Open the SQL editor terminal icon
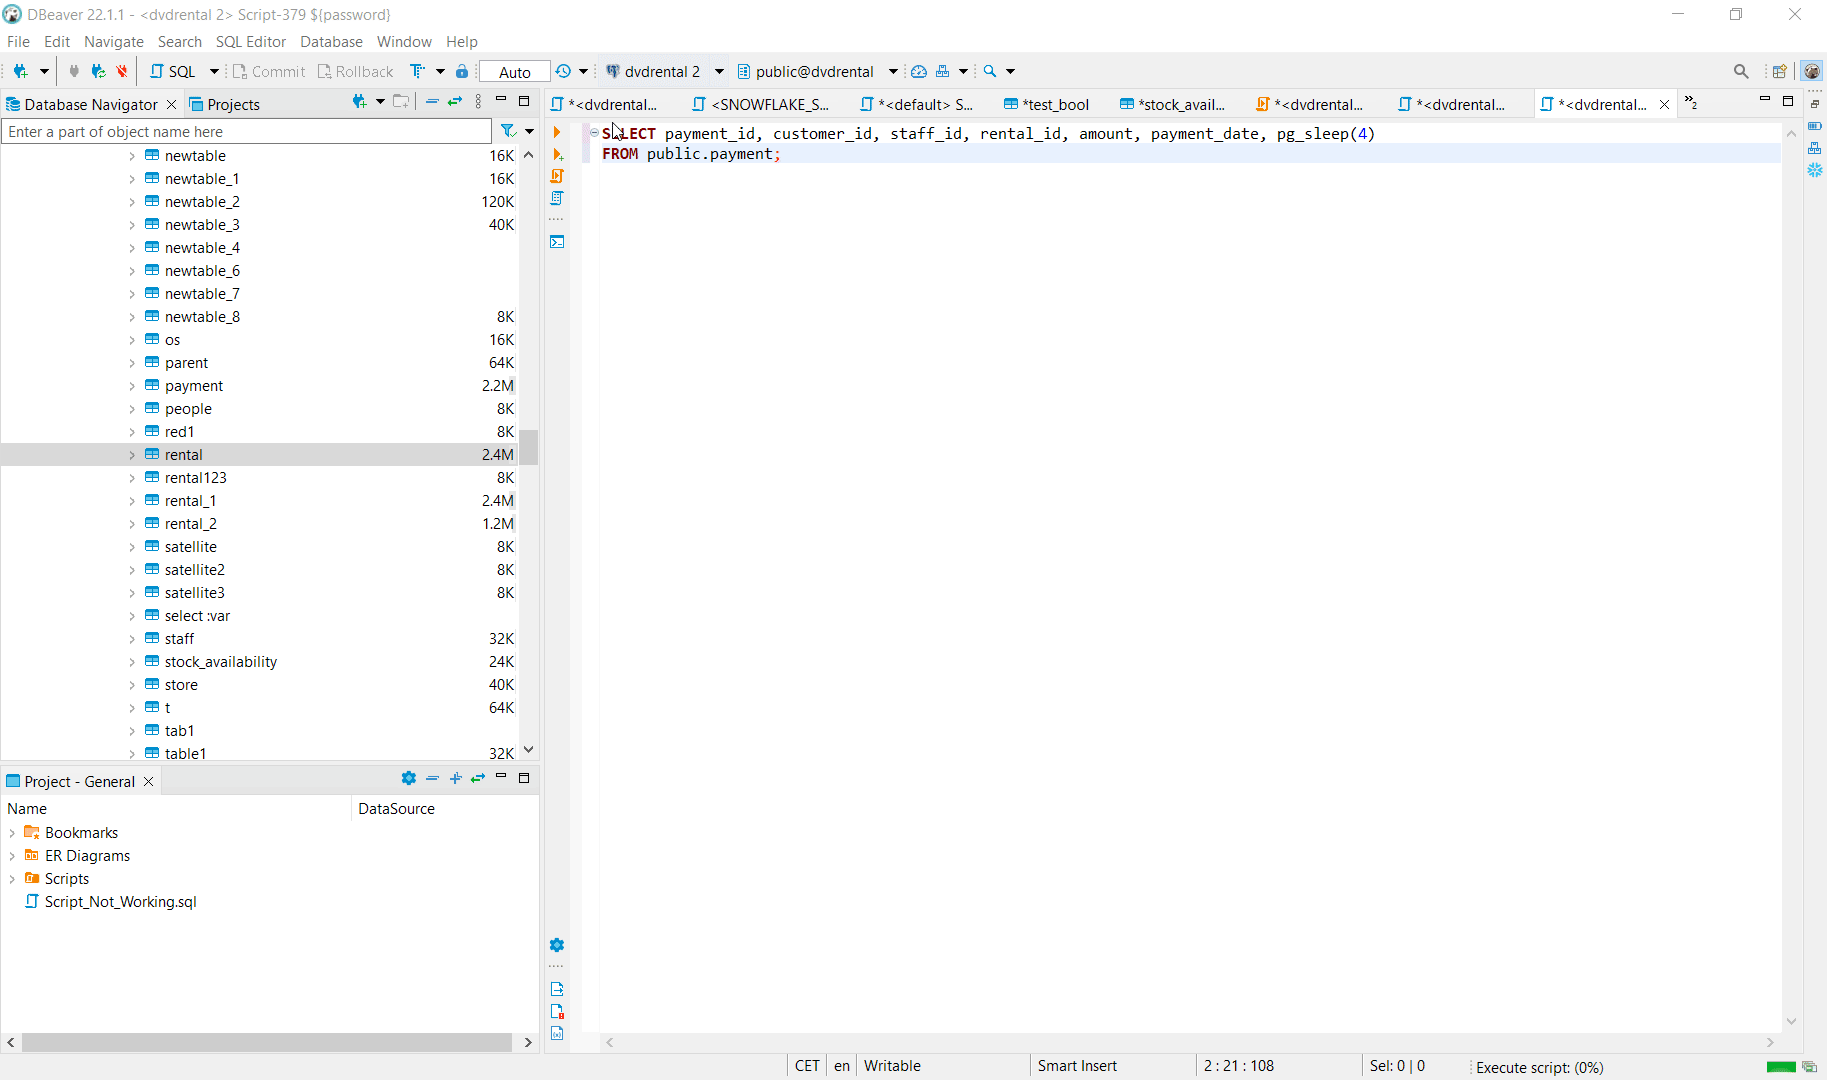Image resolution: width=1827 pixels, height=1080 pixels. pos(557,241)
